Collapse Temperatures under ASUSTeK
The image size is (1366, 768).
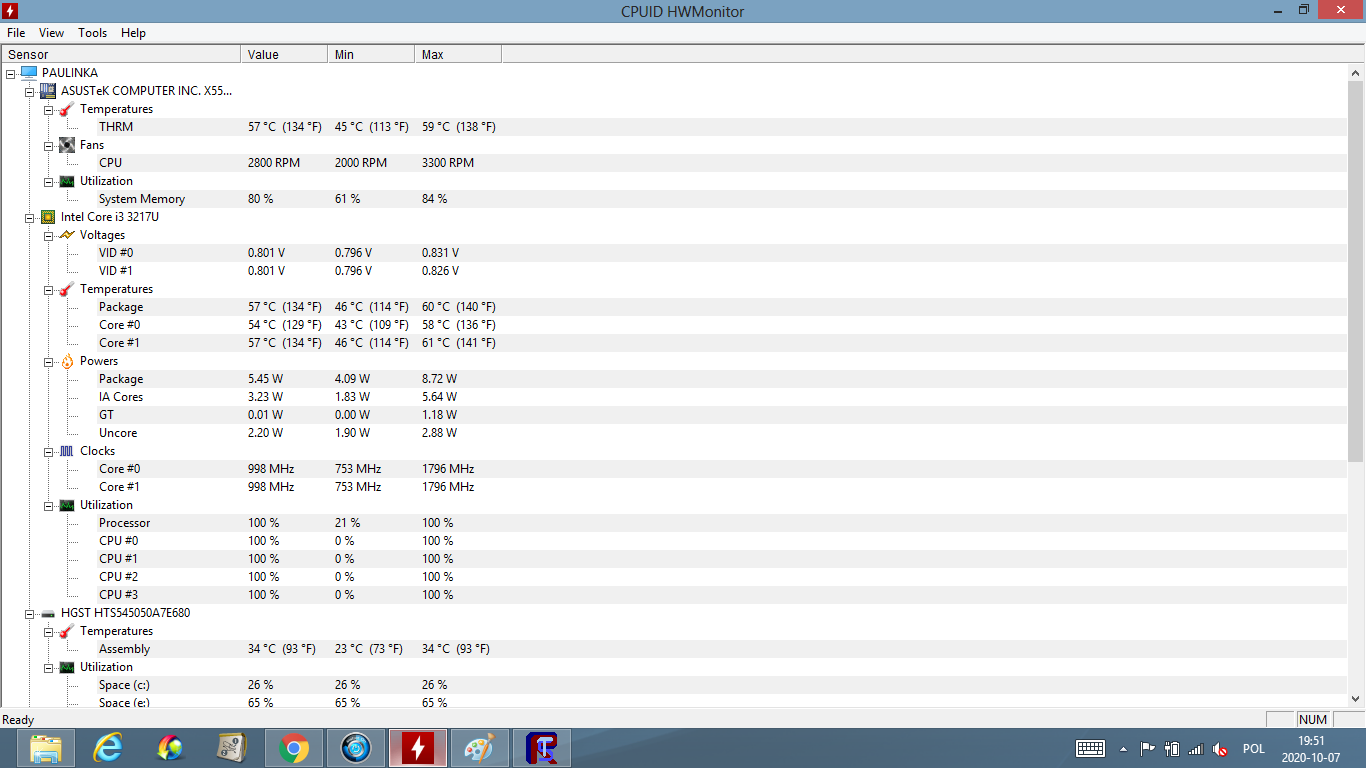pos(49,109)
